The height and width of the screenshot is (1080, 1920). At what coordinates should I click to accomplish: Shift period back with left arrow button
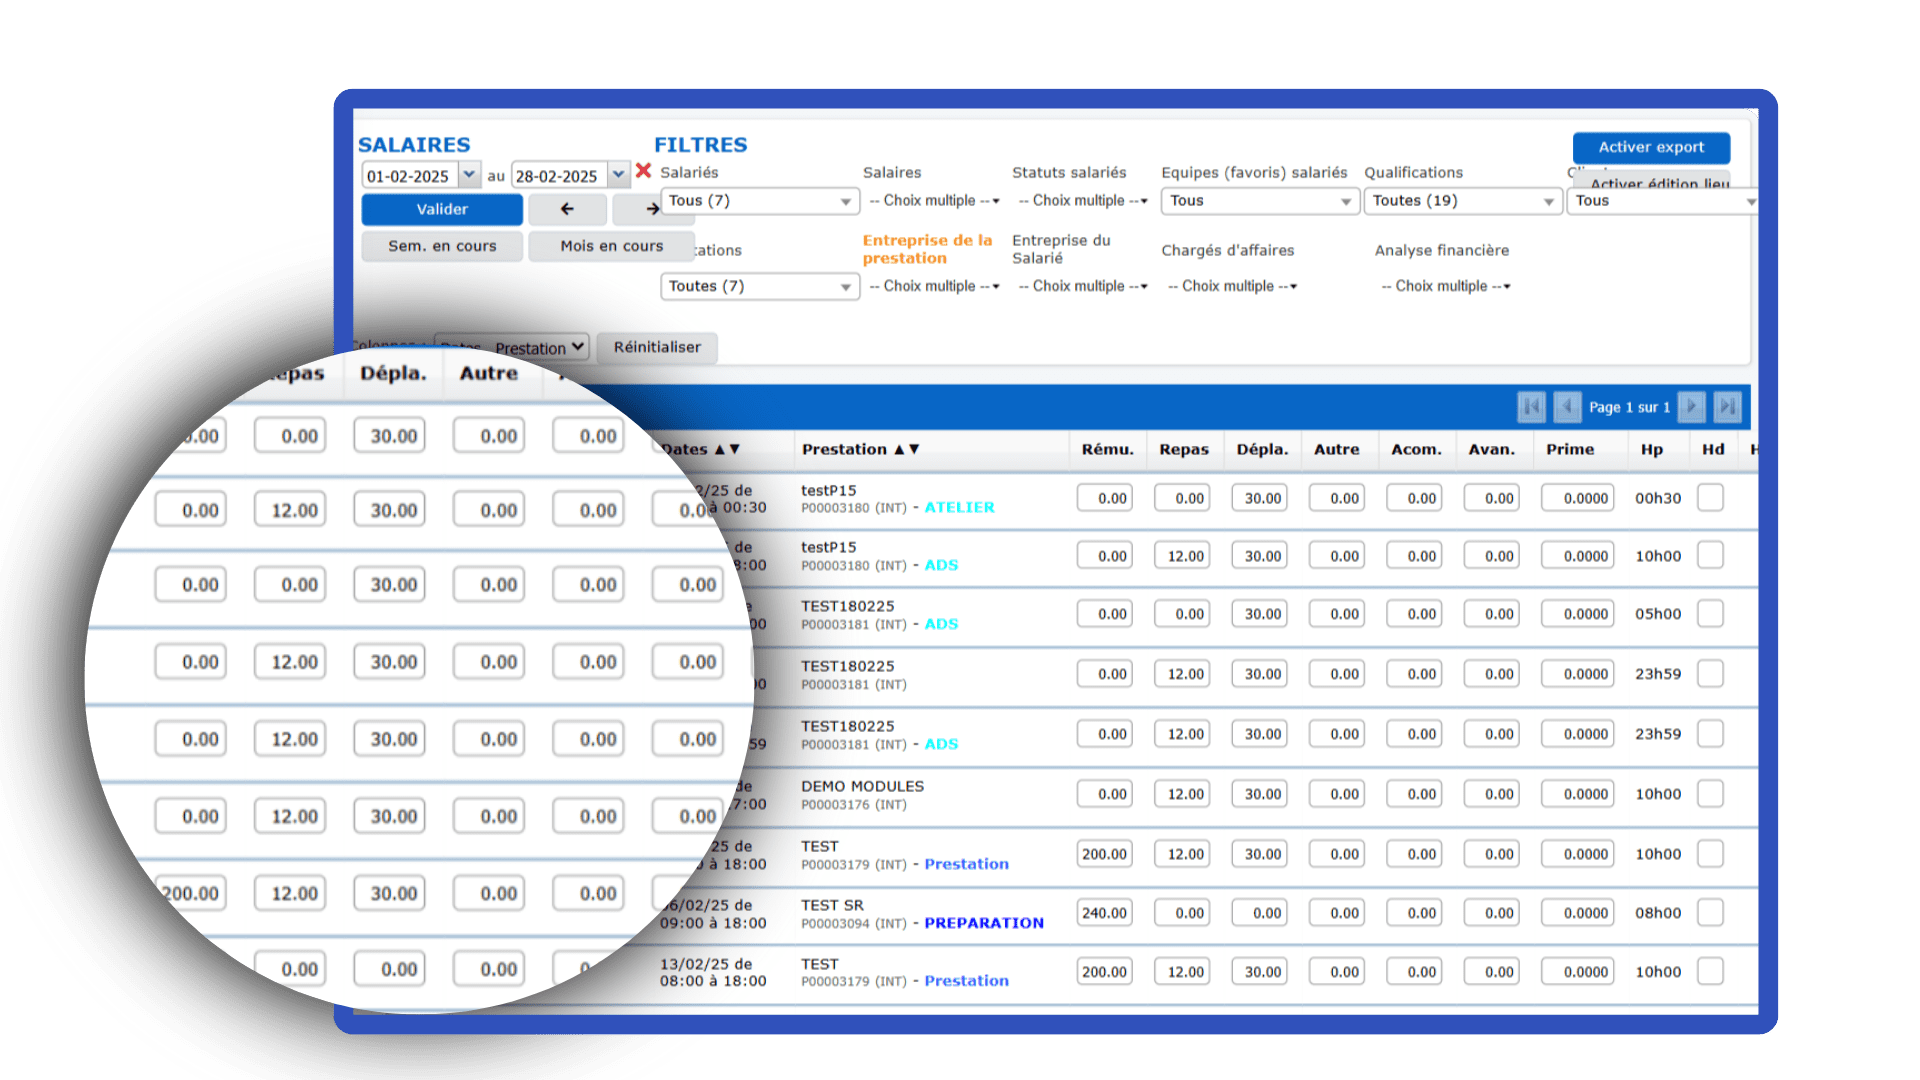(x=567, y=209)
